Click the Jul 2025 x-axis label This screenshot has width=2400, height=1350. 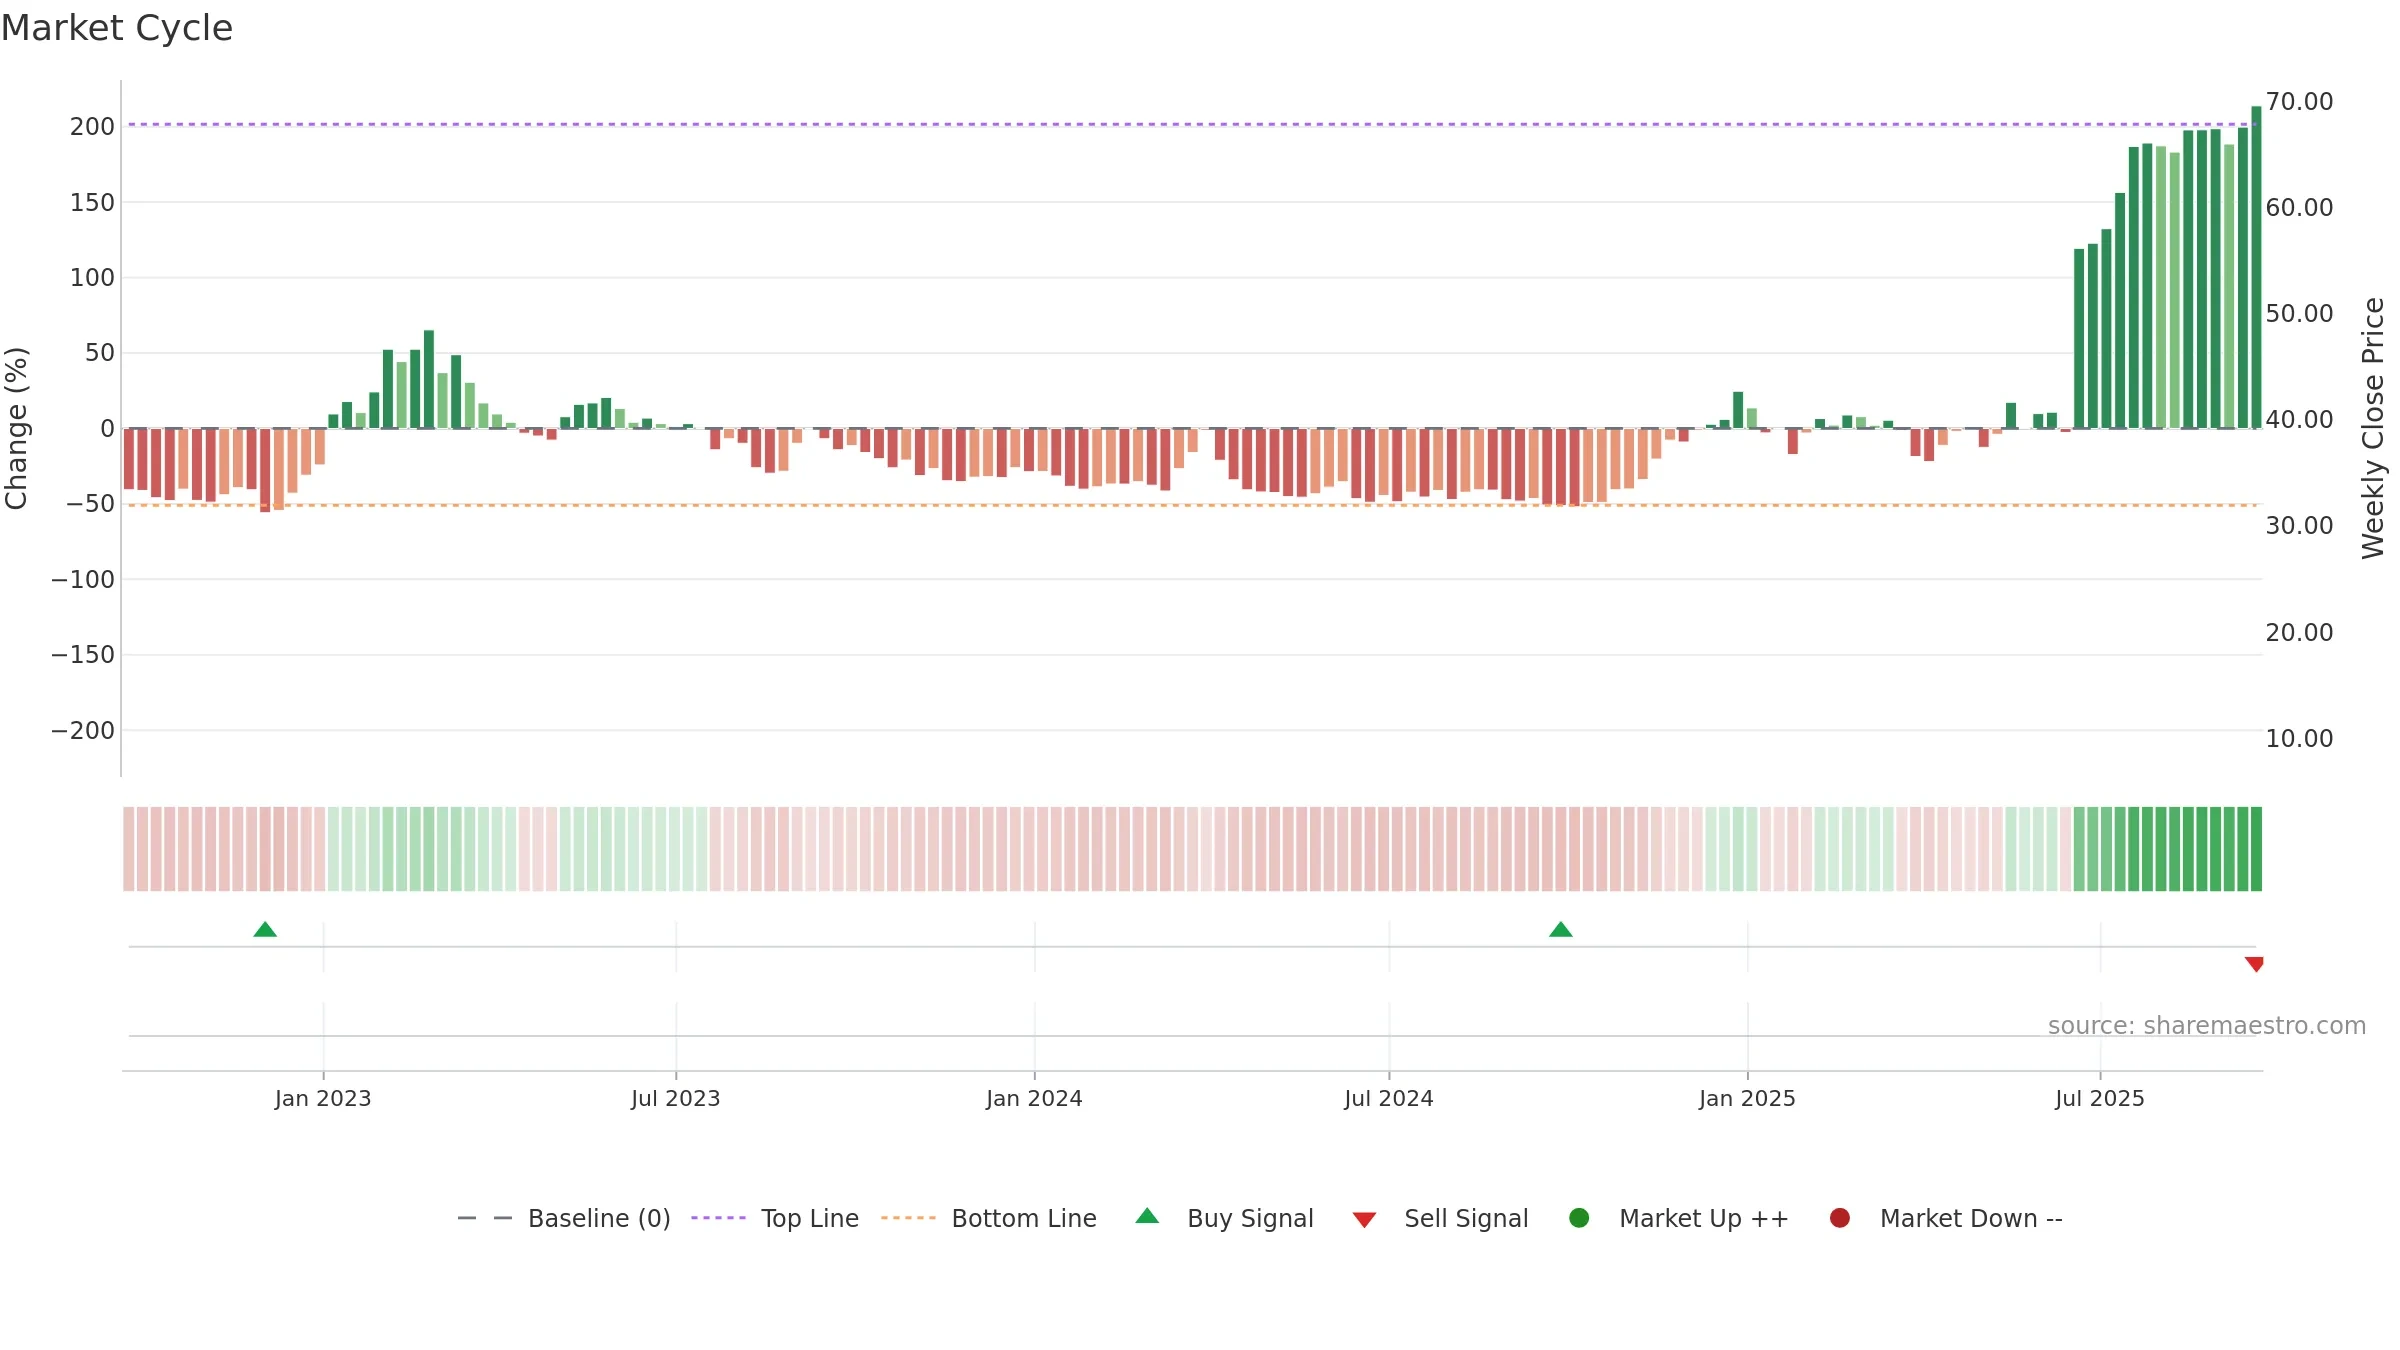(x=2100, y=1099)
